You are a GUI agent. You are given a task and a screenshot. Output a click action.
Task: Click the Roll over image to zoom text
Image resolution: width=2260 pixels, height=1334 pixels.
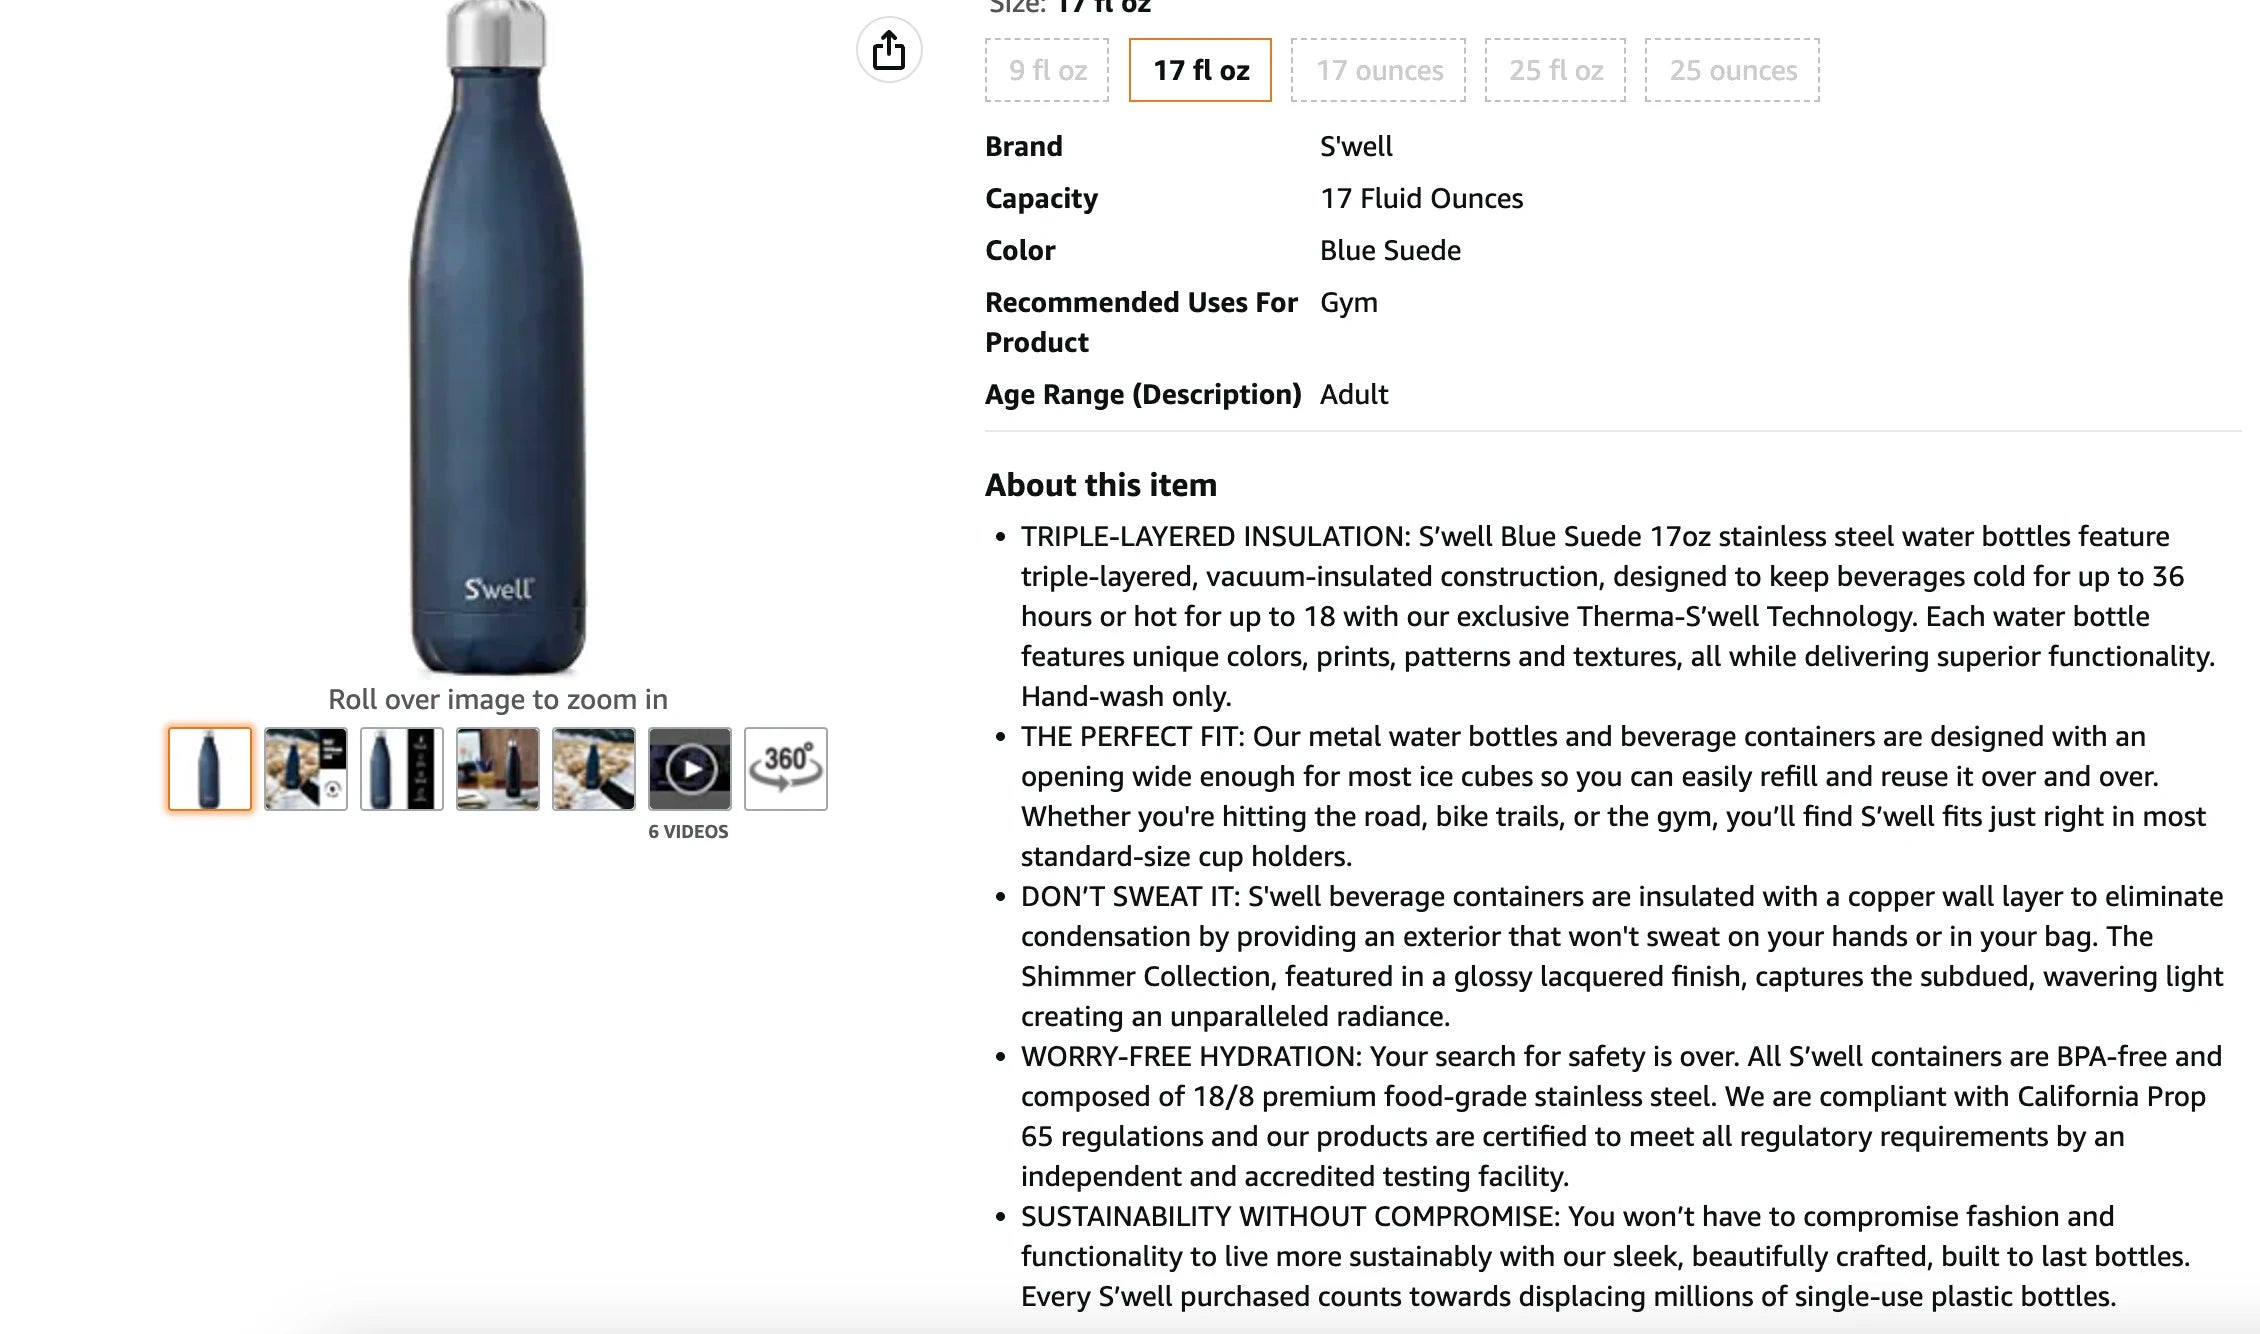(x=498, y=699)
